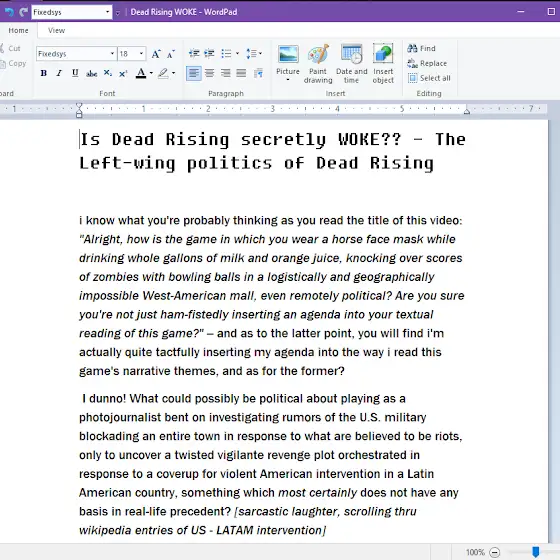This screenshot has height=560, width=560.
Task: Switch to the View ribbon tab
Action: [56, 31]
